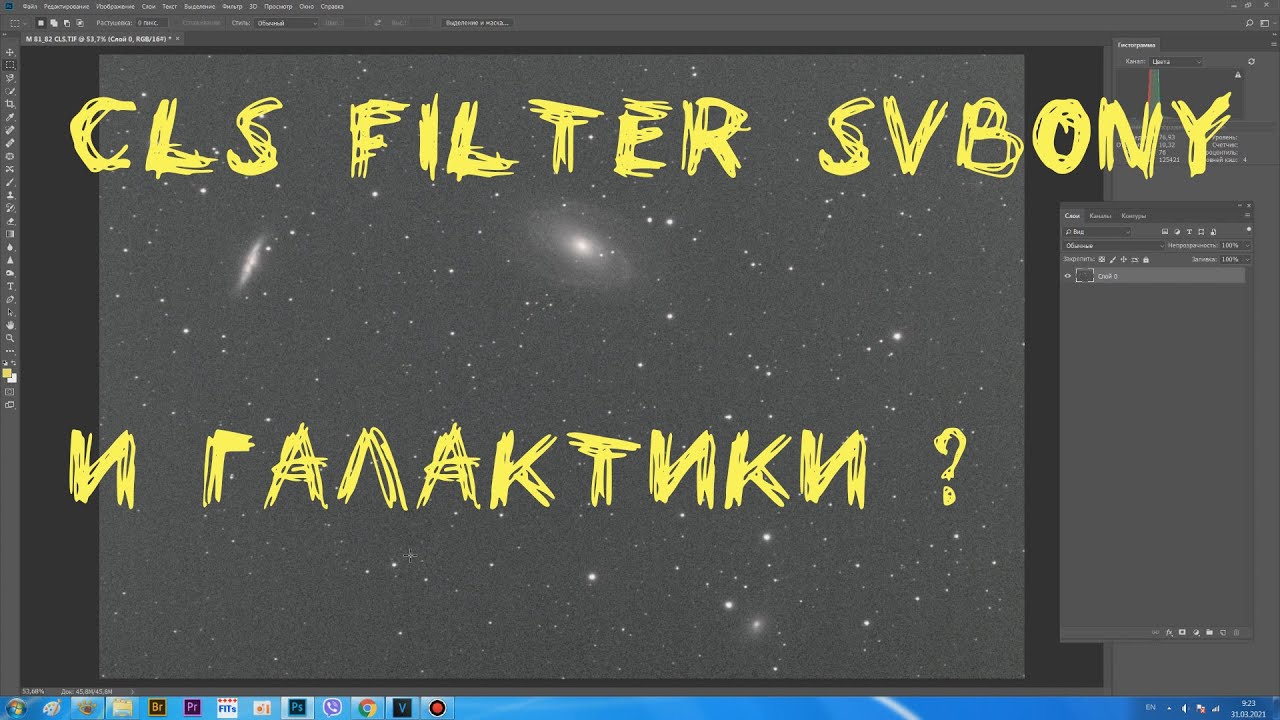Click Выделение и маска button
Viewport: 1280px width, 720px height.
[x=477, y=23]
